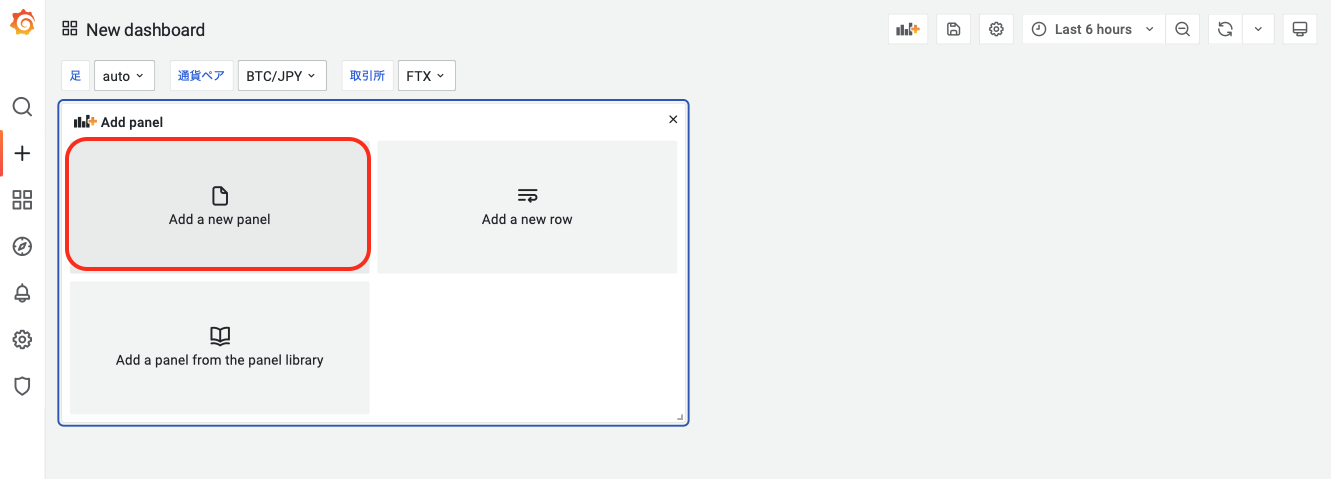Expand the refresh interval dropdown arrow

pos(1258,29)
